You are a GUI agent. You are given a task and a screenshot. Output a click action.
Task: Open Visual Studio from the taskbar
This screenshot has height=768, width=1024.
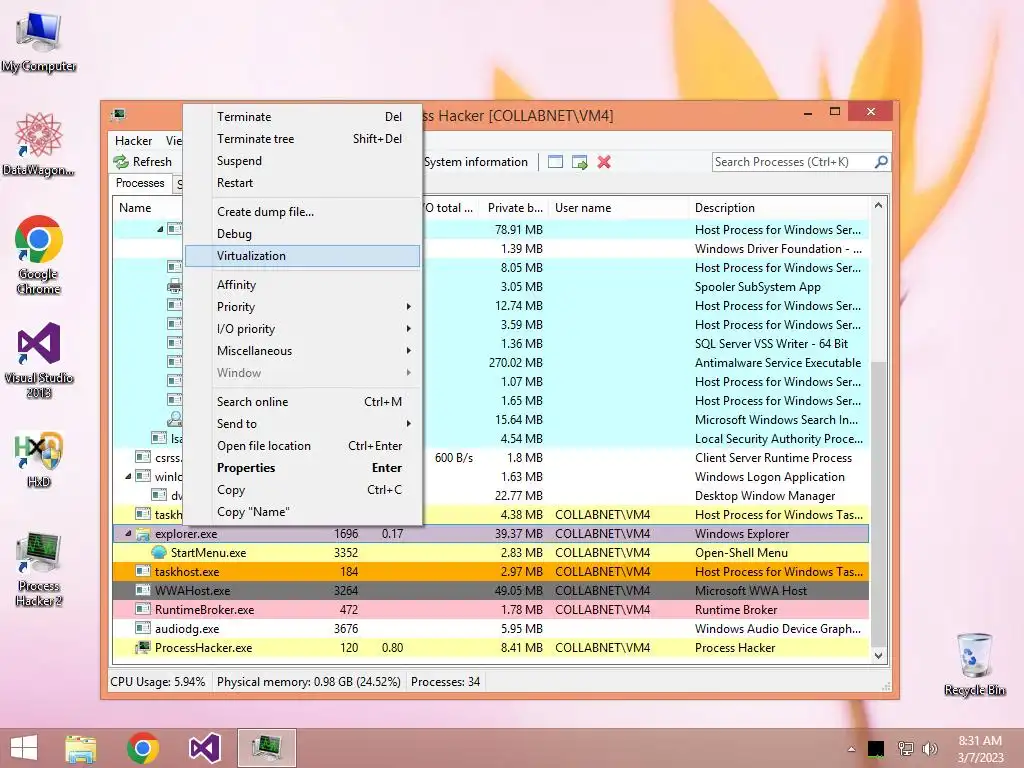click(x=204, y=748)
